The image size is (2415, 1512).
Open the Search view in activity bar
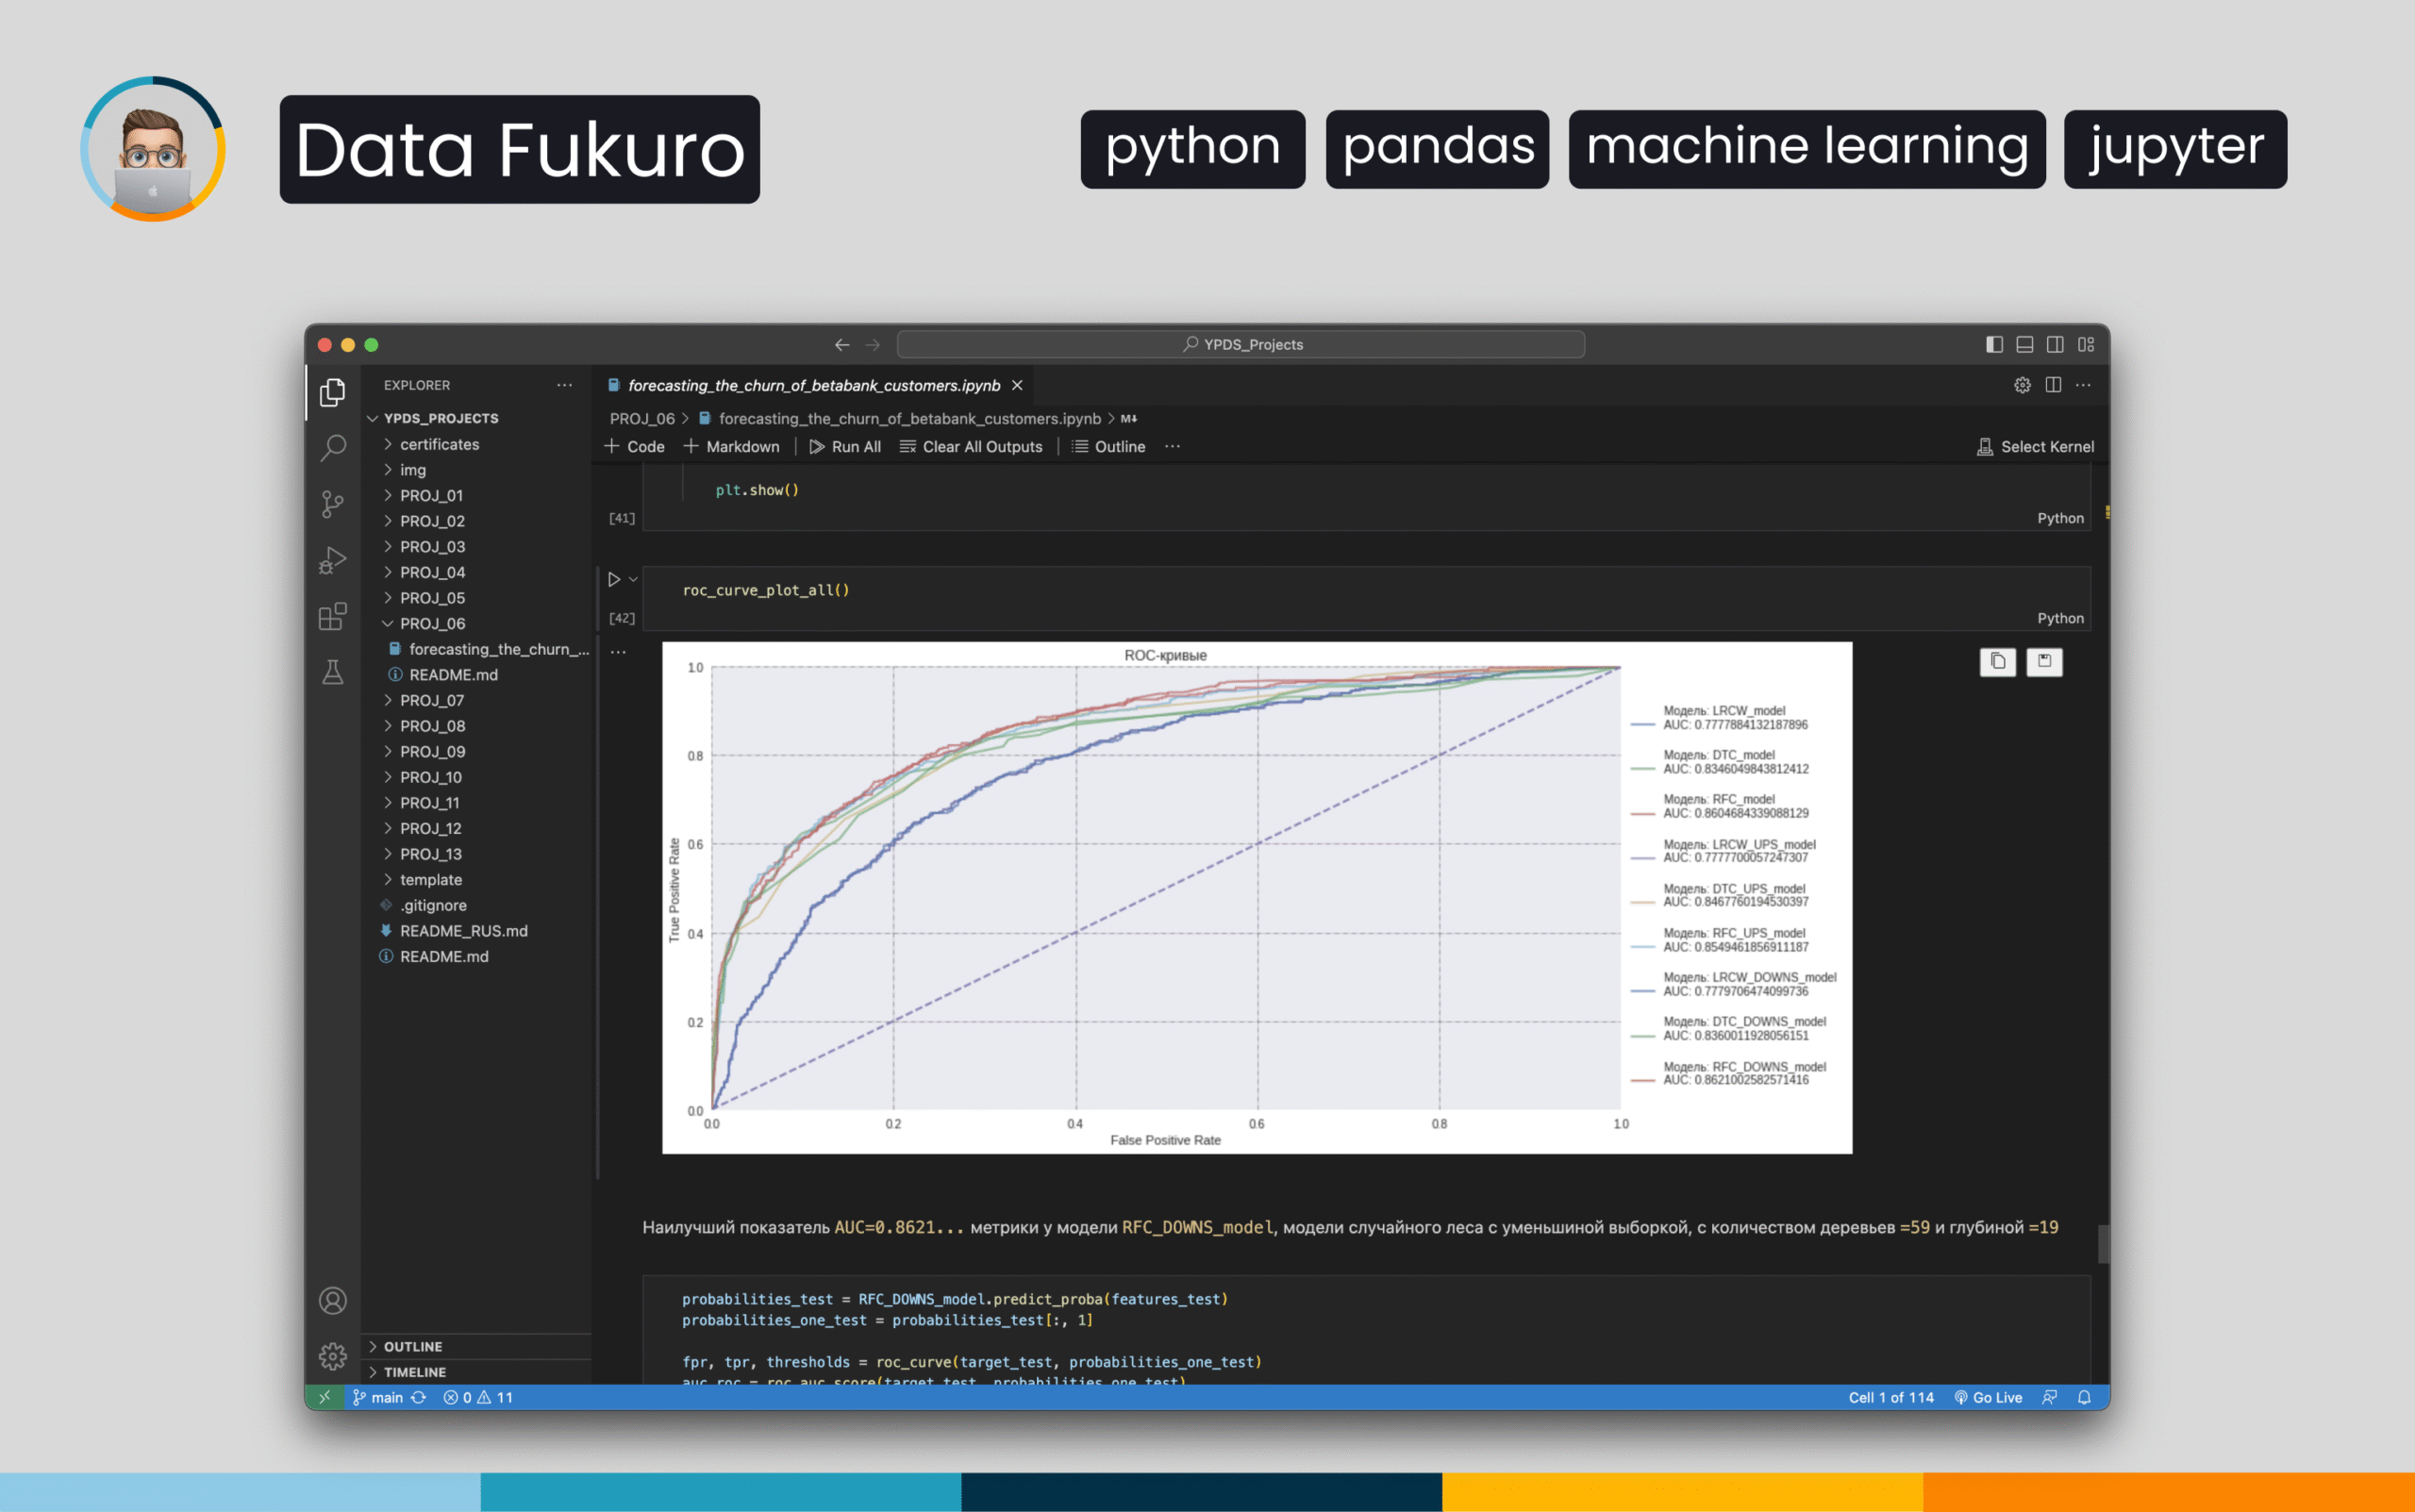tap(333, 447)
